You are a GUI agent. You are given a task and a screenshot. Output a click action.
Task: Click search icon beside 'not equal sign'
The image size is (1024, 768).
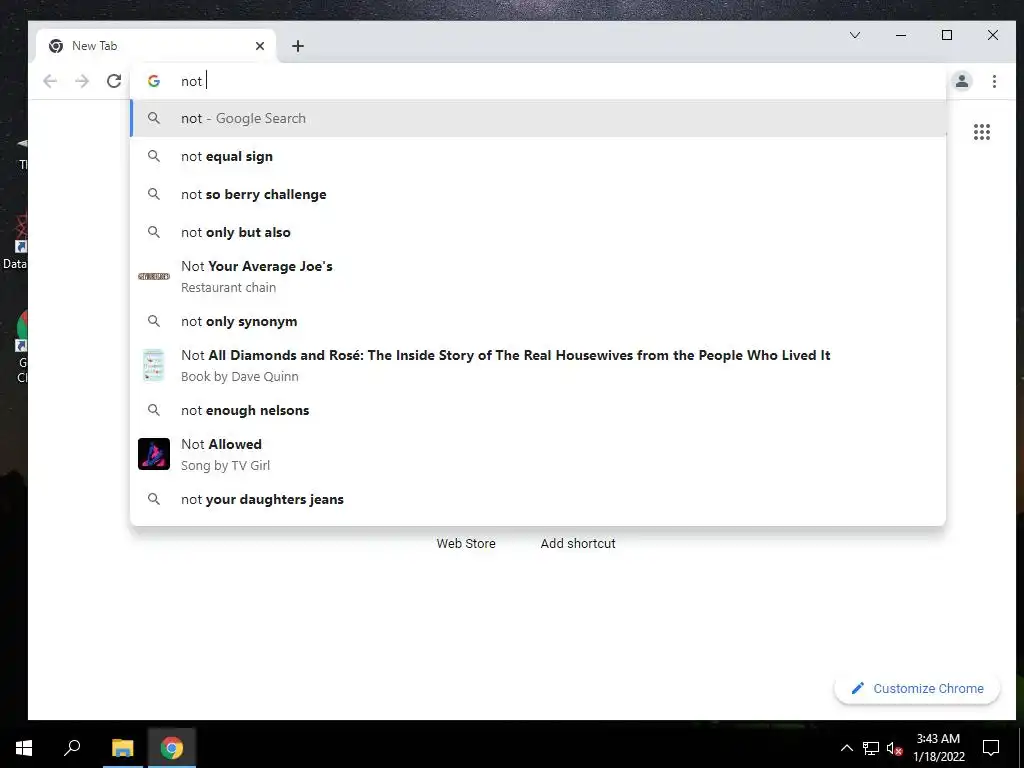point(153,156)
